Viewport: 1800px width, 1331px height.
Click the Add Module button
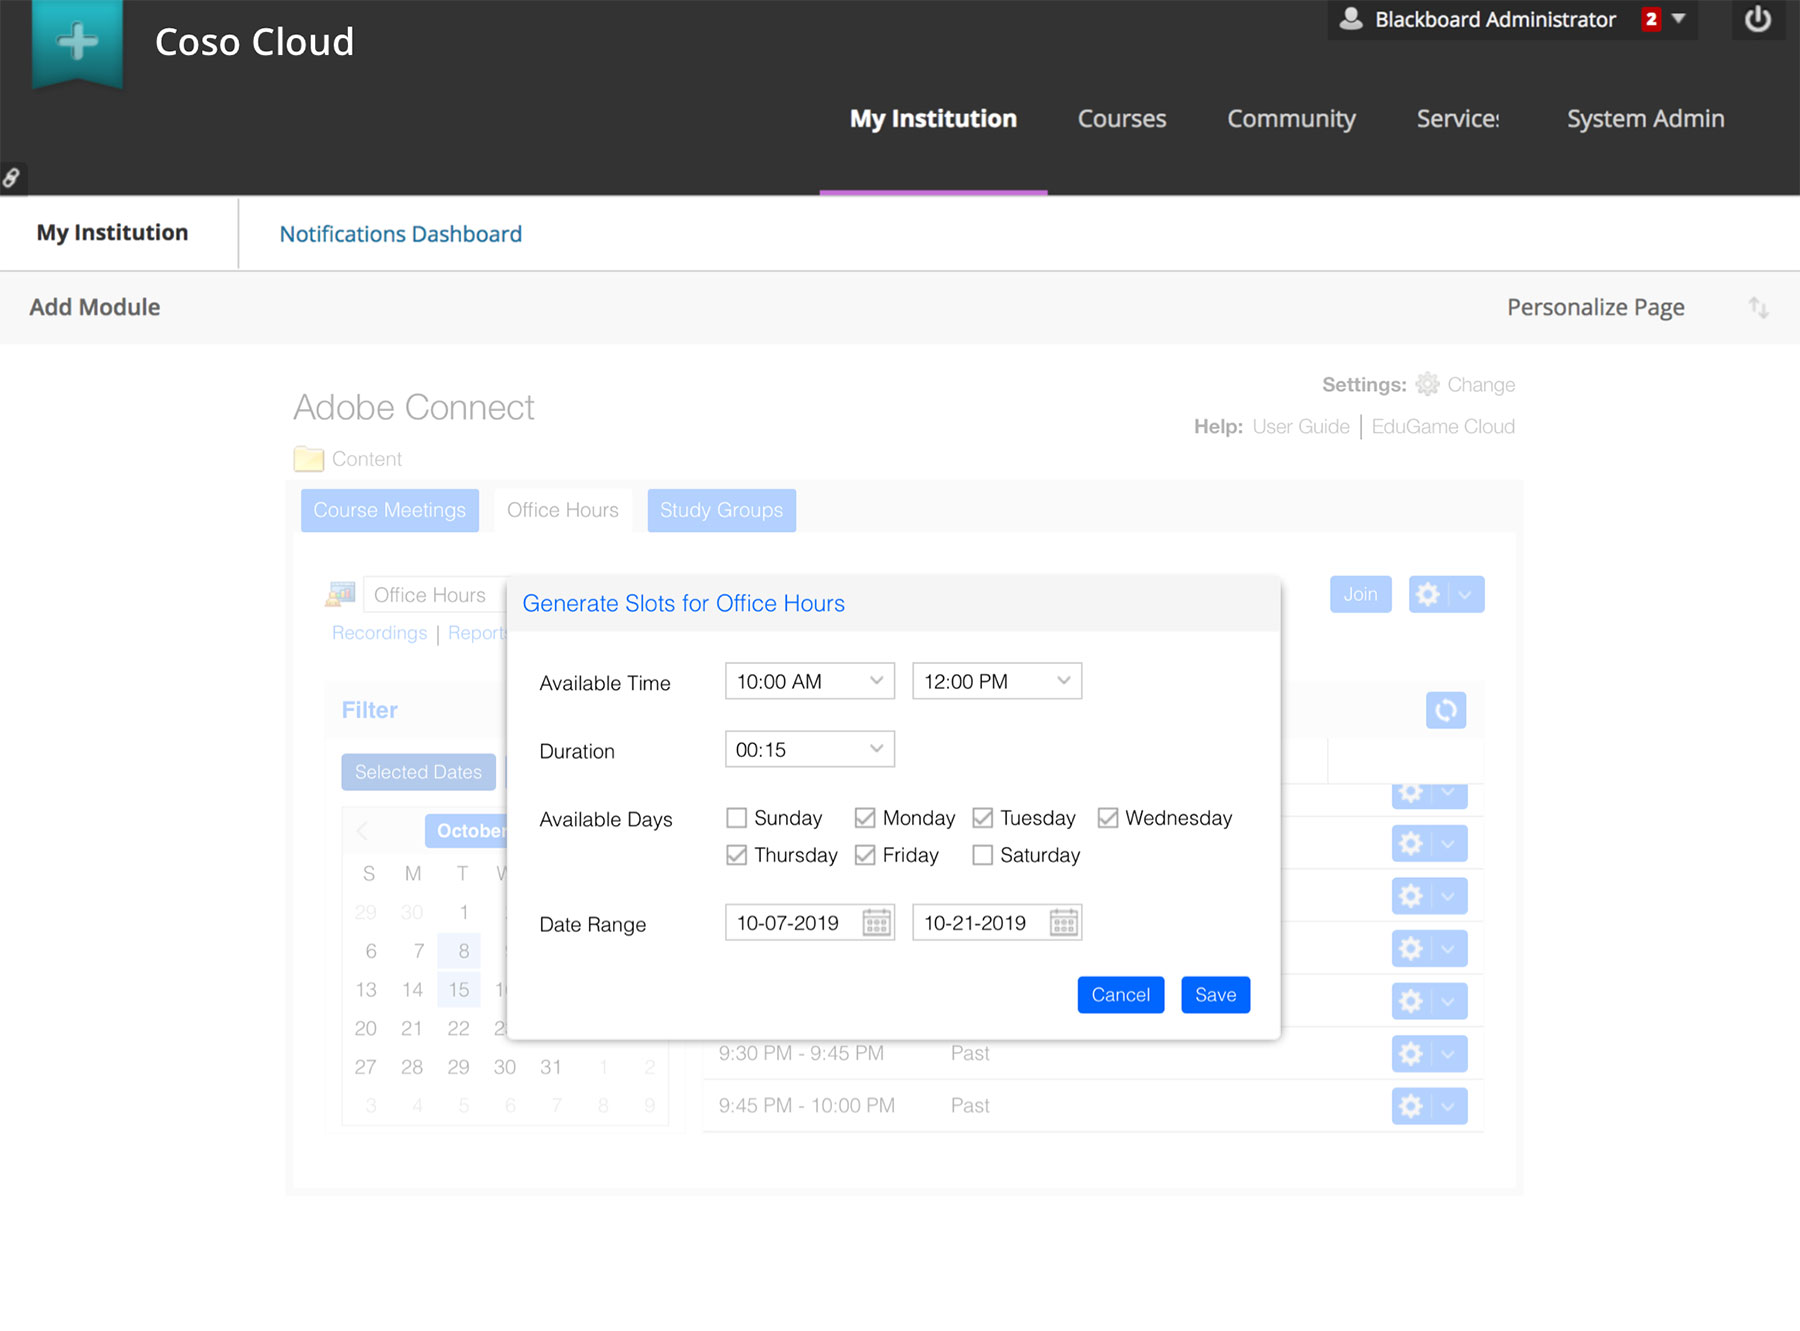pos(95,307)
